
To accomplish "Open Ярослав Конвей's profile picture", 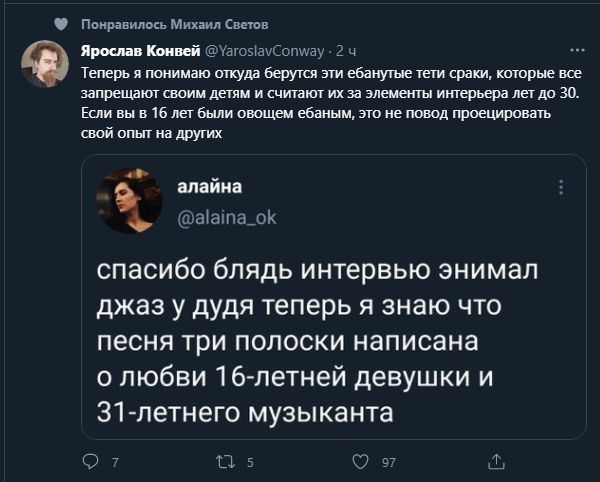I will [x=45, y=65].
